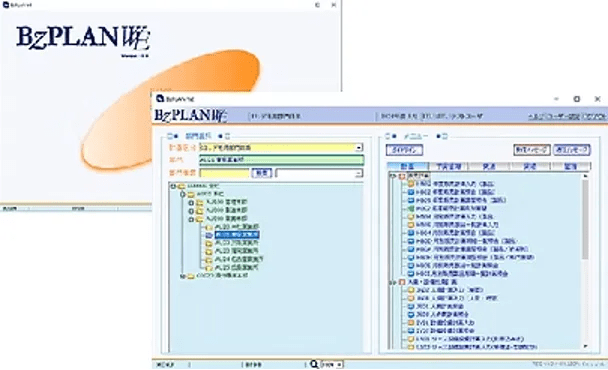Open the empty combo box next to 検索
This screenshot has width=608, height=370.
[x=319, y=173]
